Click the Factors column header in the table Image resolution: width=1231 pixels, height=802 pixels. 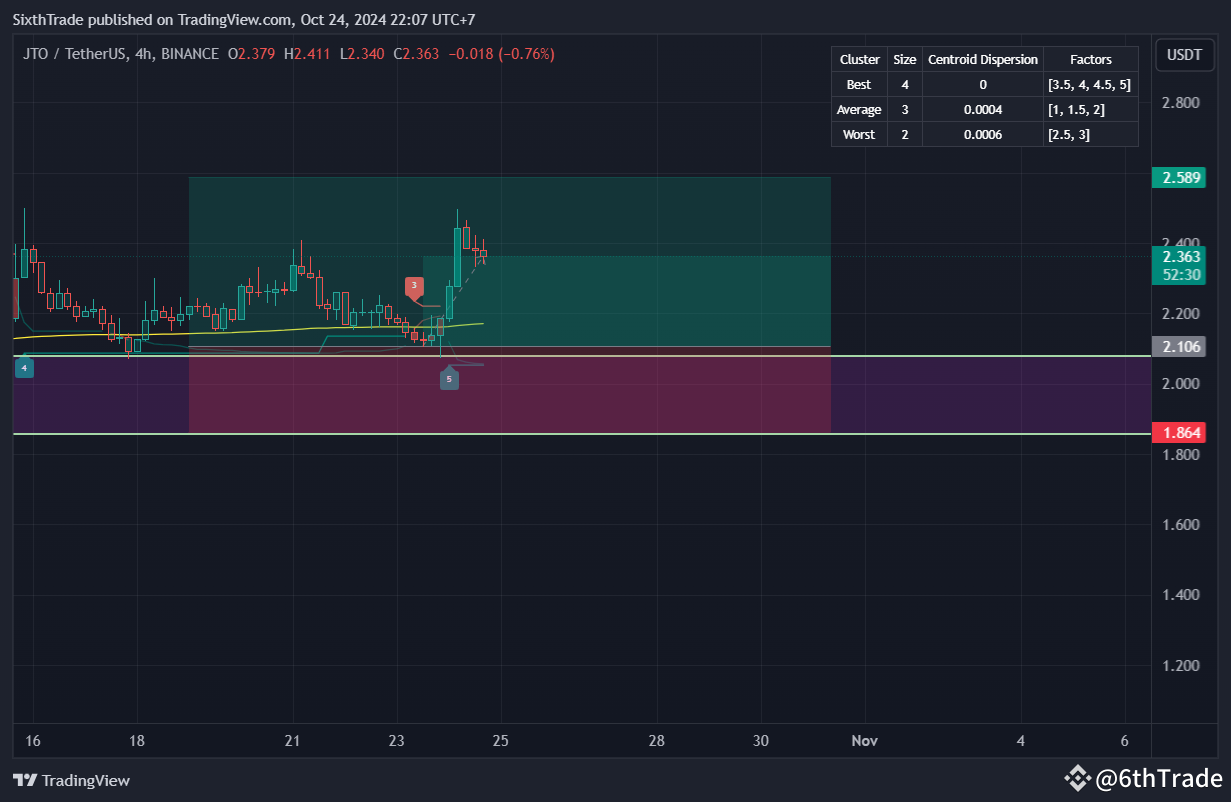click(1091, 59)
